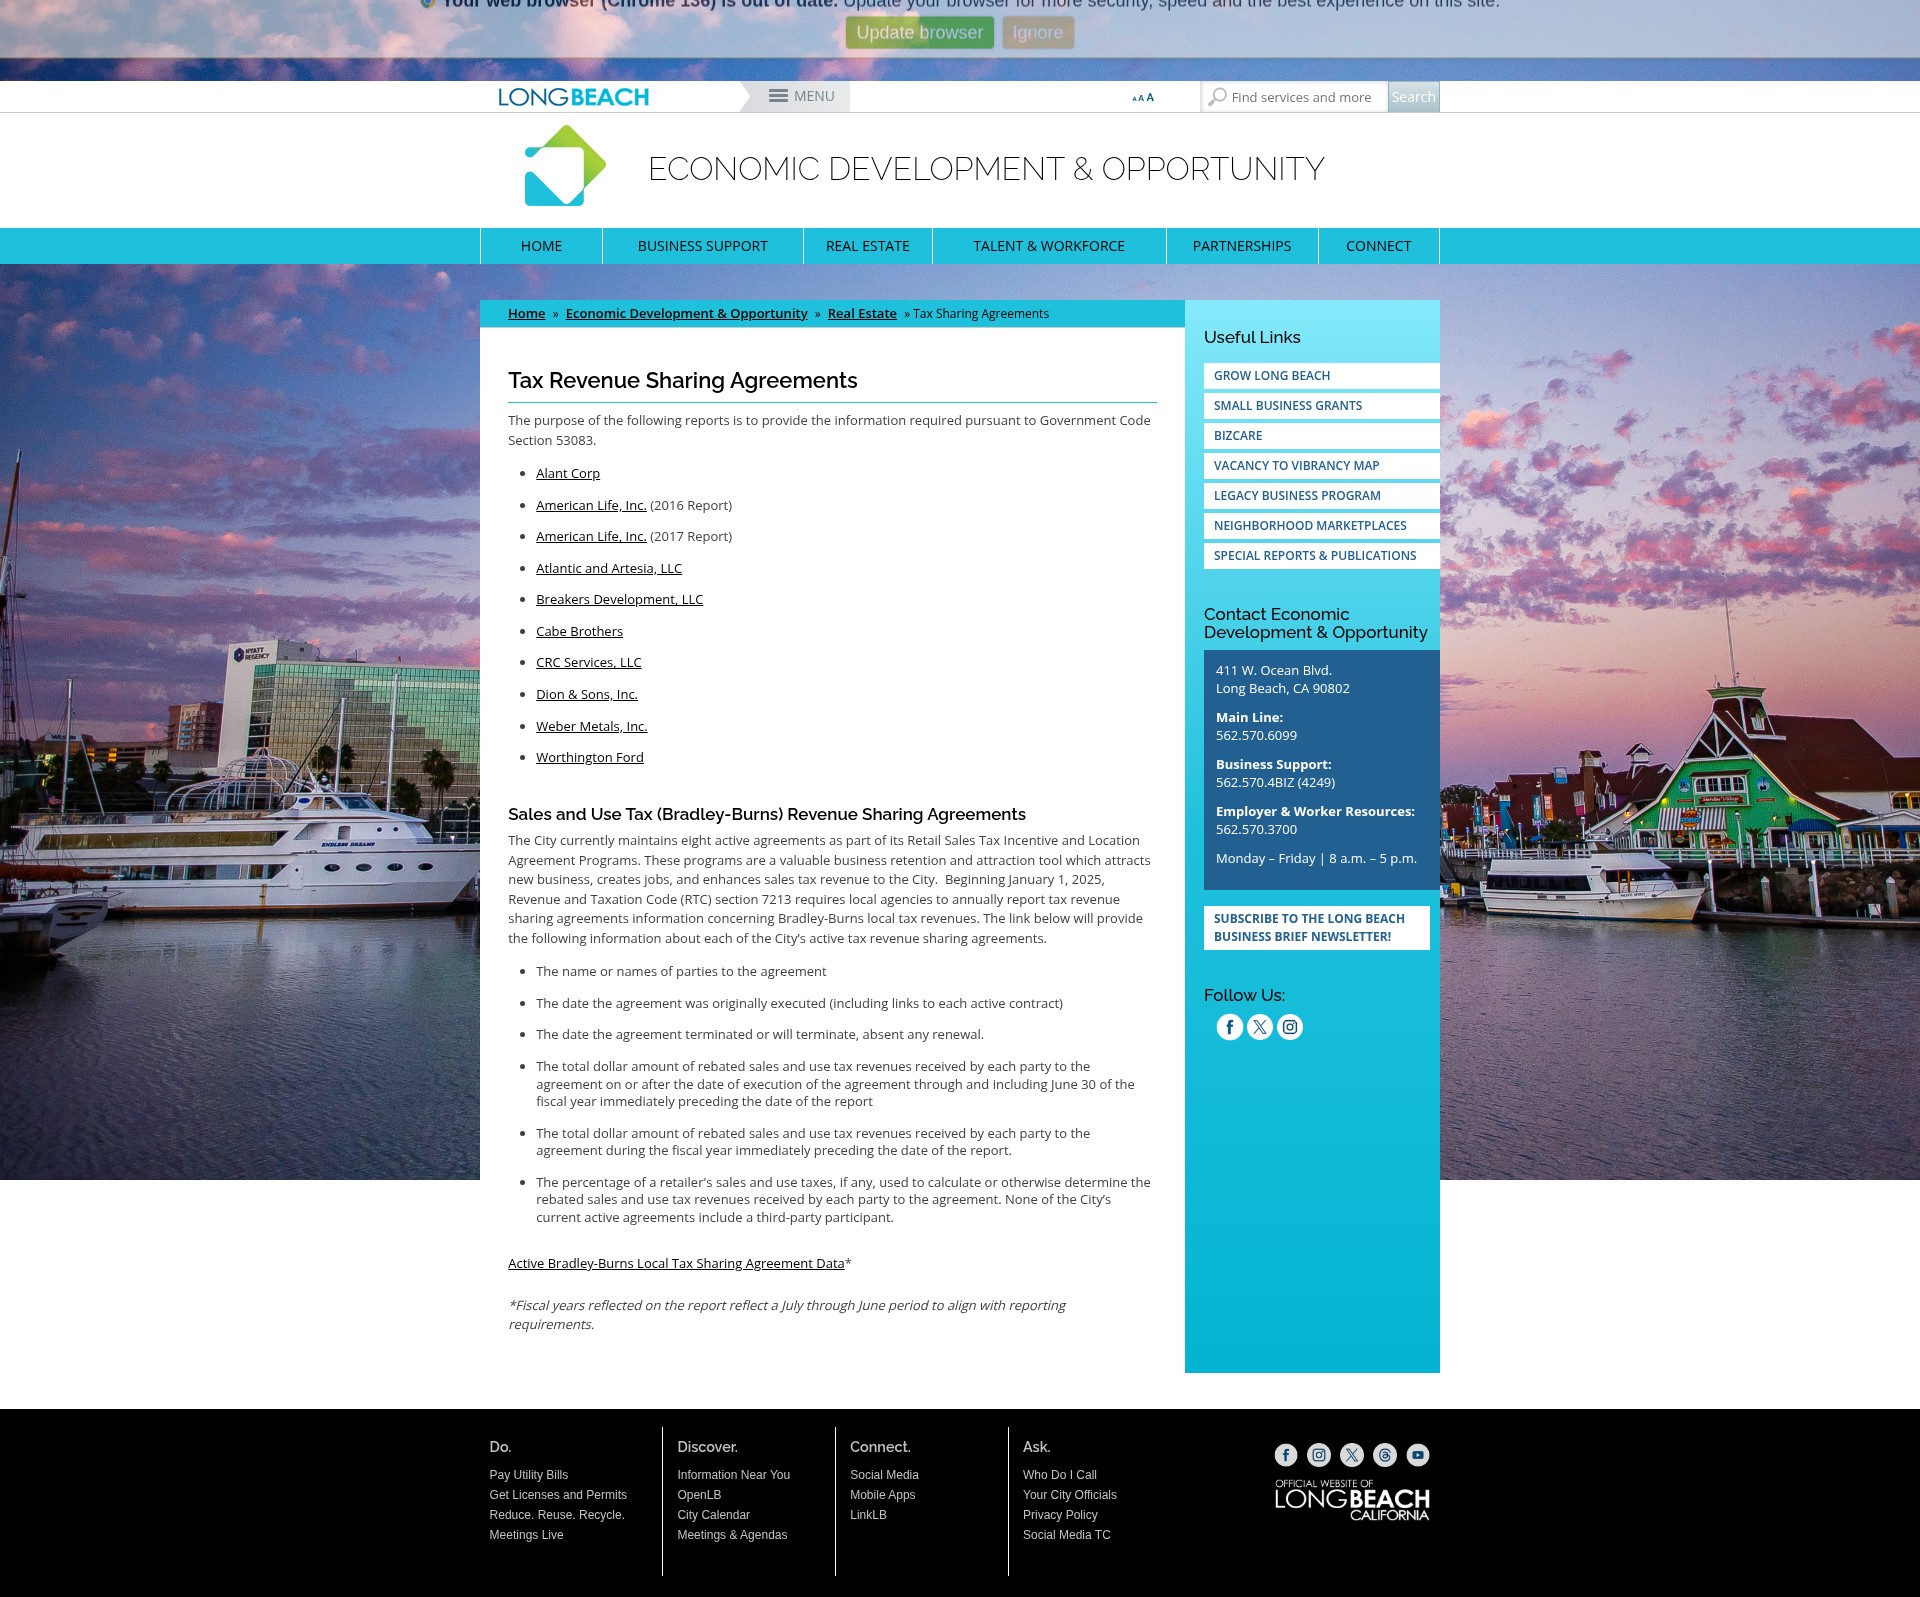Open Facebook icon under Follow Us

coord(1230,1027)
